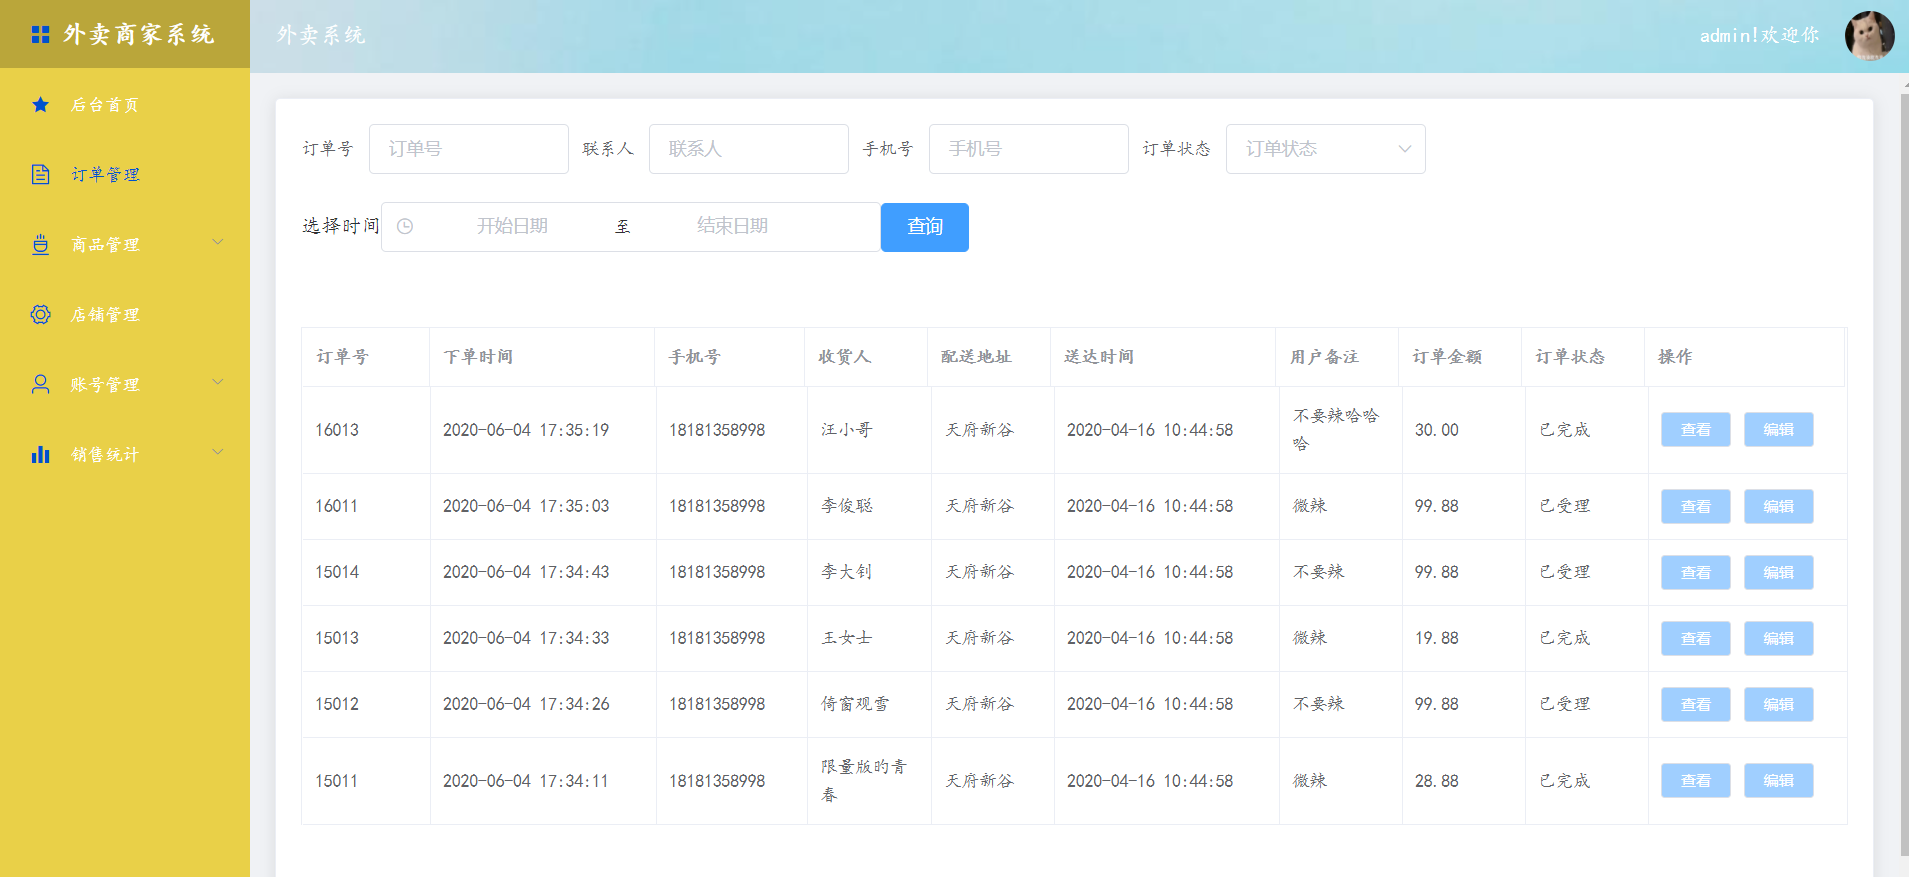
Task: Edit order 16011 with 编辑 button
Action: click(1779, 507)
